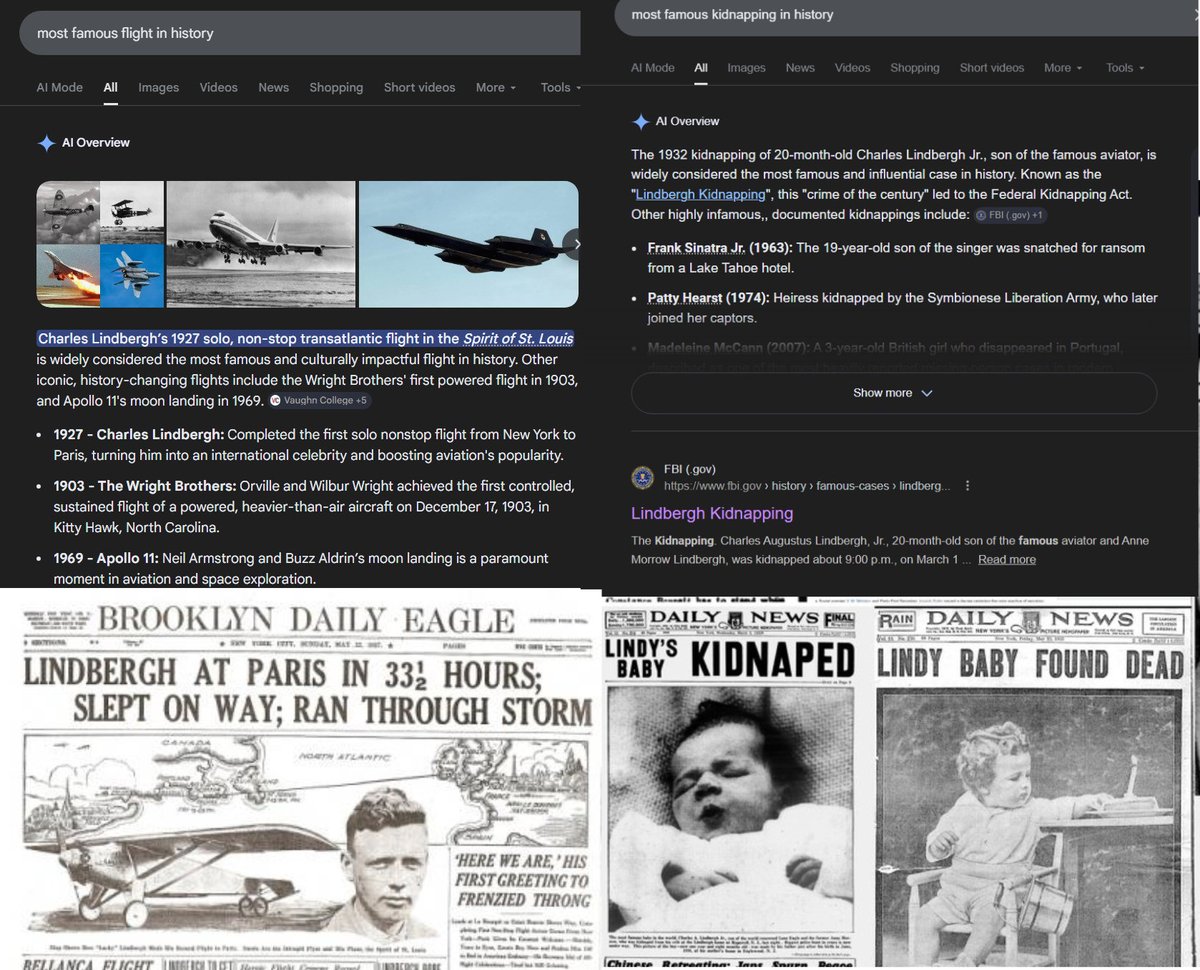Open AI Mode in the flight search
This screenshot has width=1200, height=970.
(60, 87)
